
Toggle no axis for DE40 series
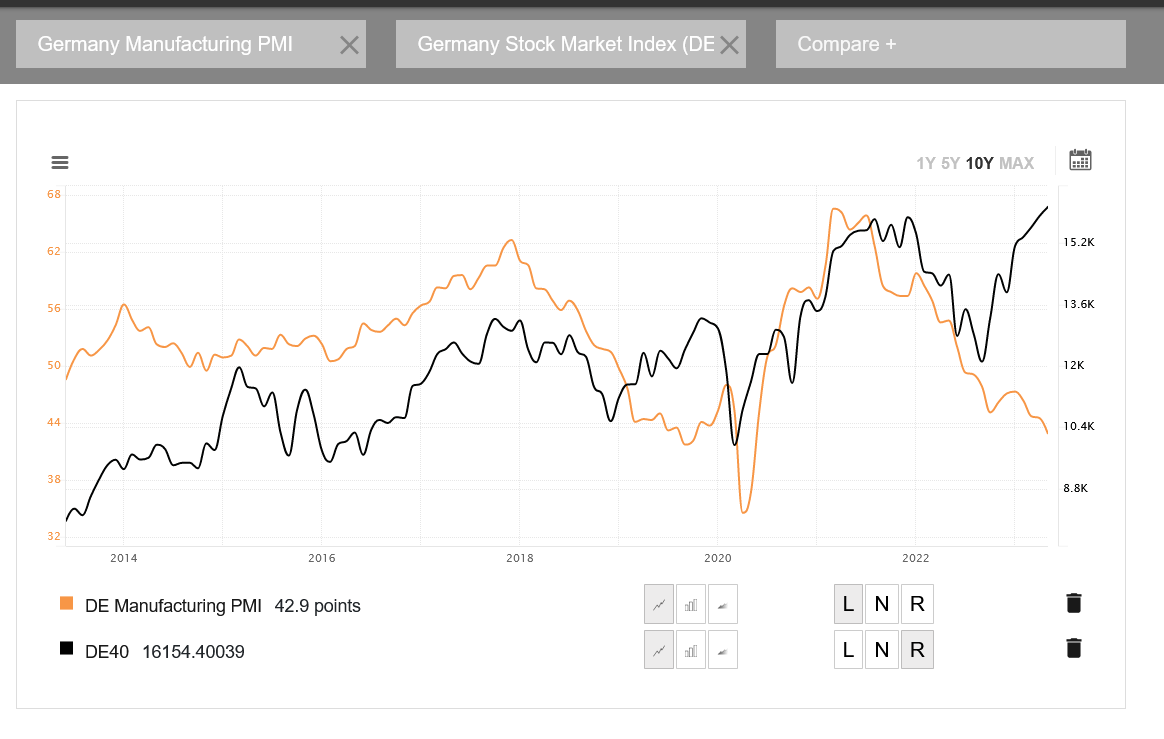click(882, 649)
